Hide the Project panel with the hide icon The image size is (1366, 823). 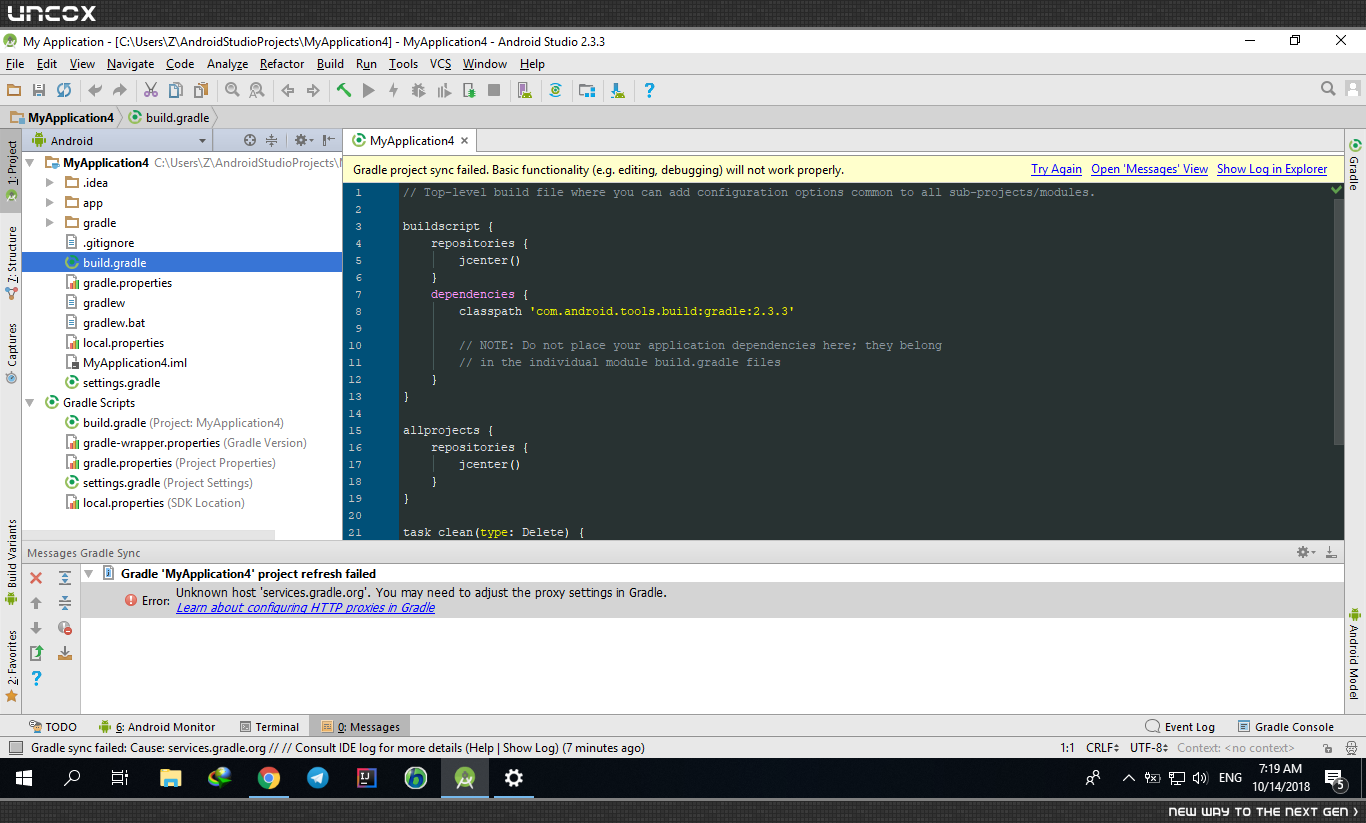(x=329, y=141)
